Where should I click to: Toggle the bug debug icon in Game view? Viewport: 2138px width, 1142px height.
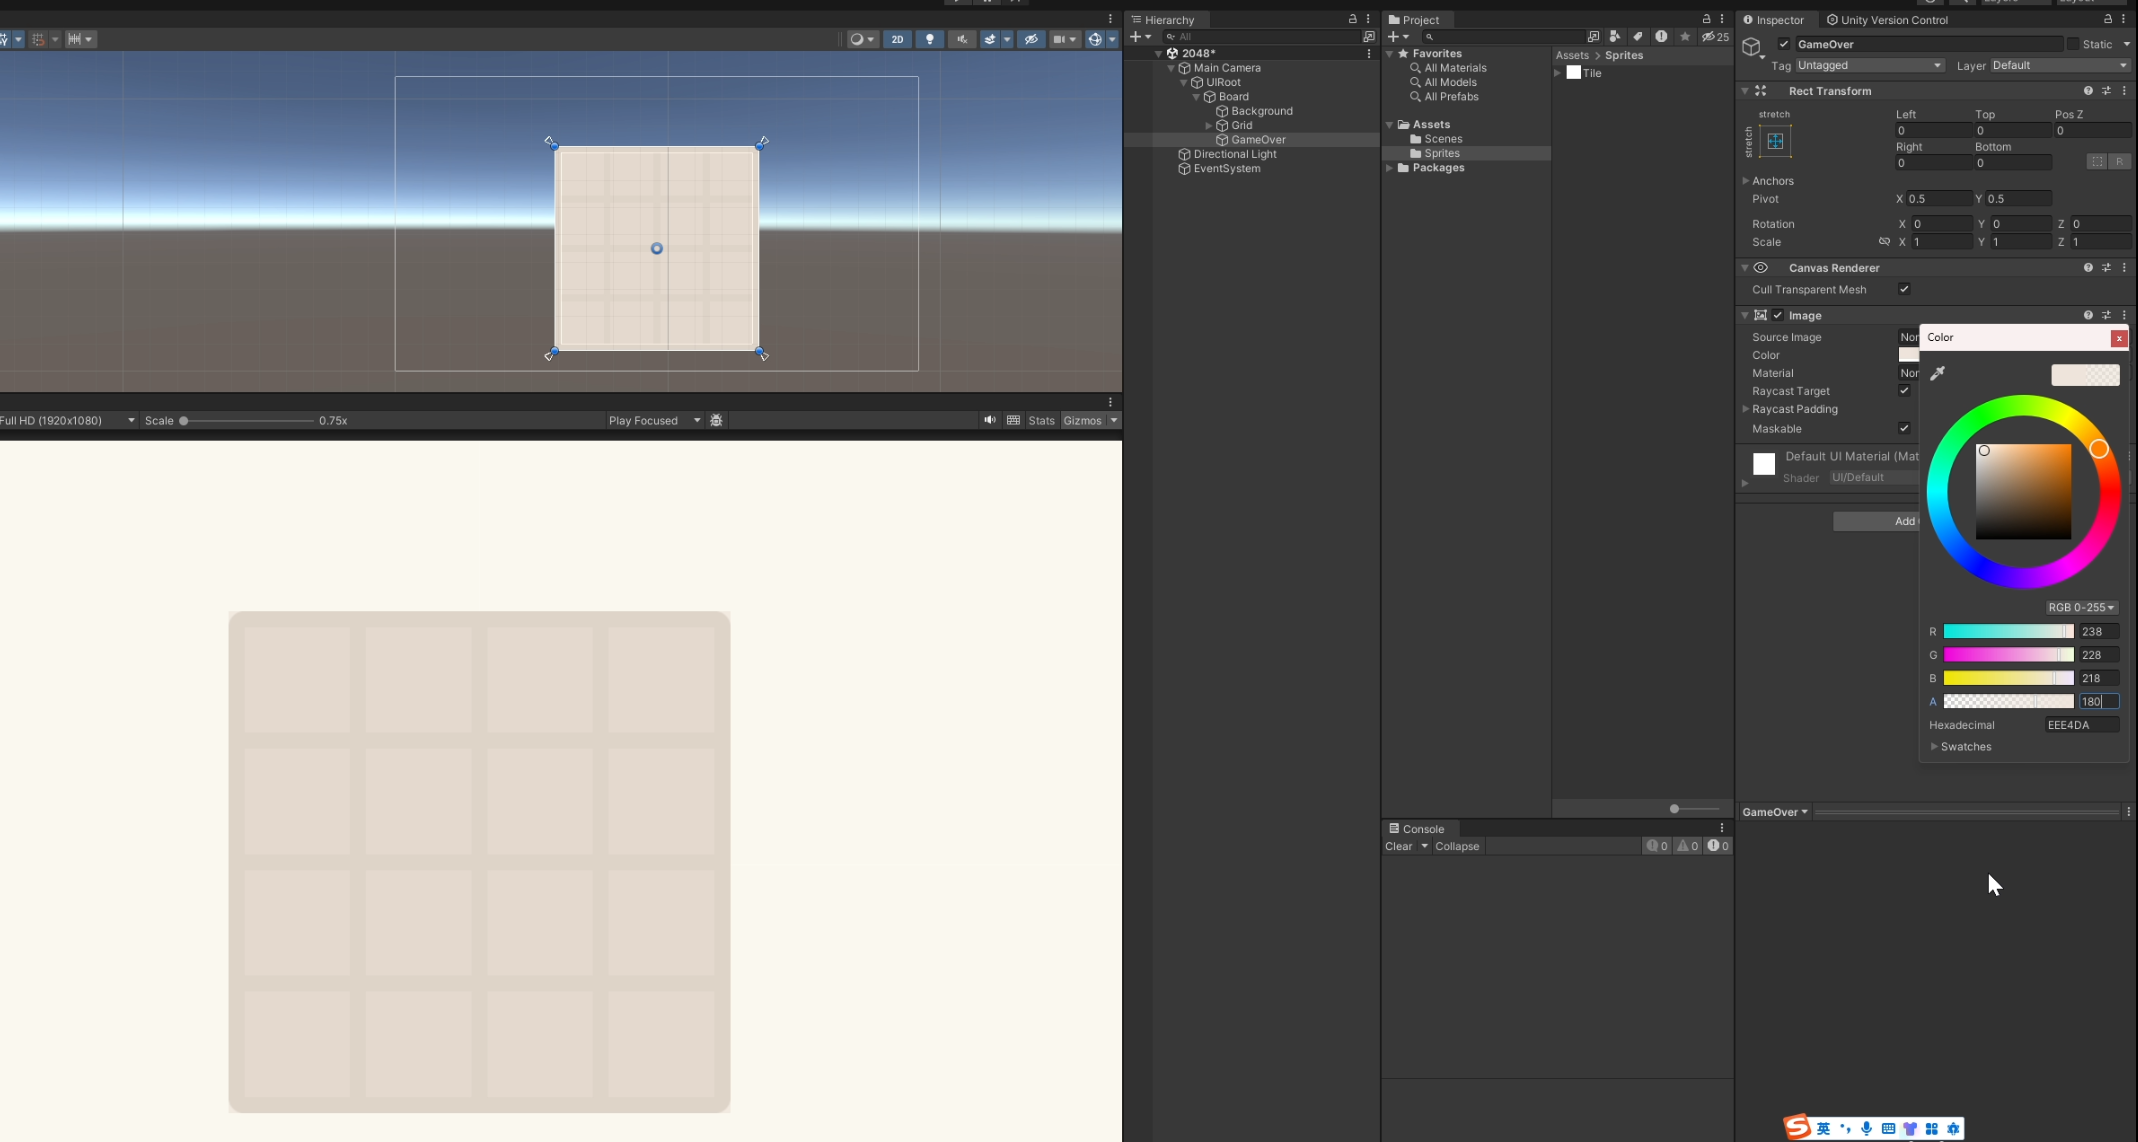coord(716,420)
